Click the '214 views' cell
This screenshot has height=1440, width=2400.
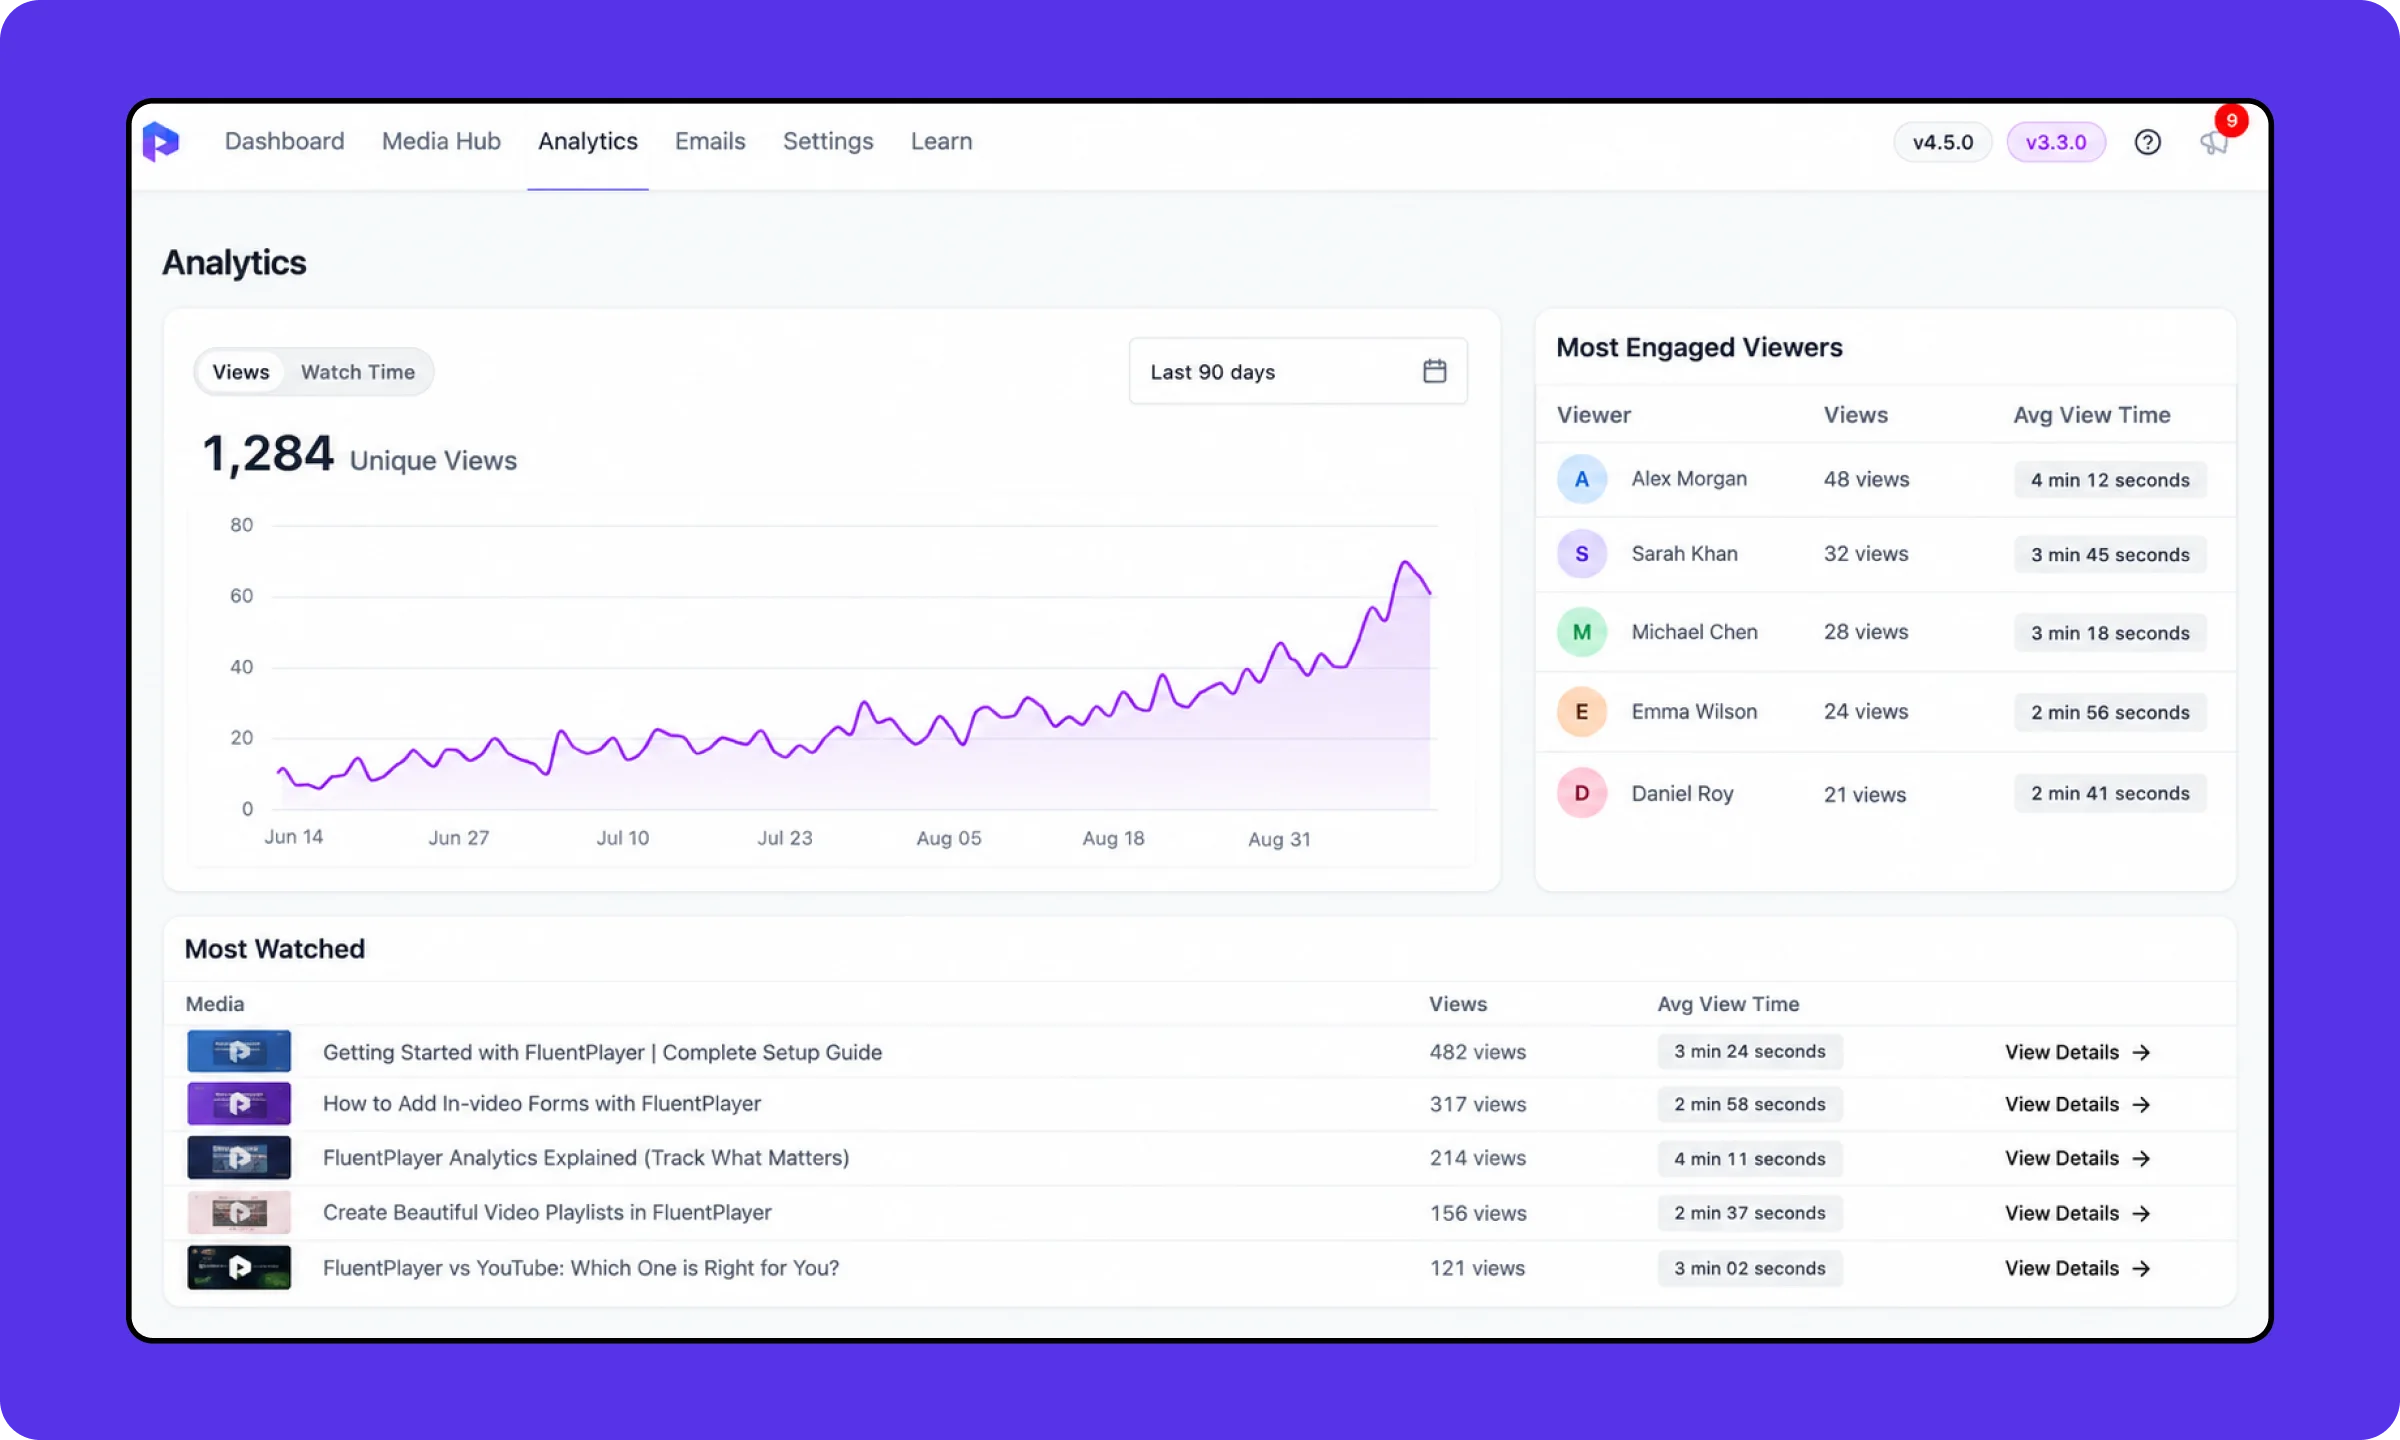1478,1158
